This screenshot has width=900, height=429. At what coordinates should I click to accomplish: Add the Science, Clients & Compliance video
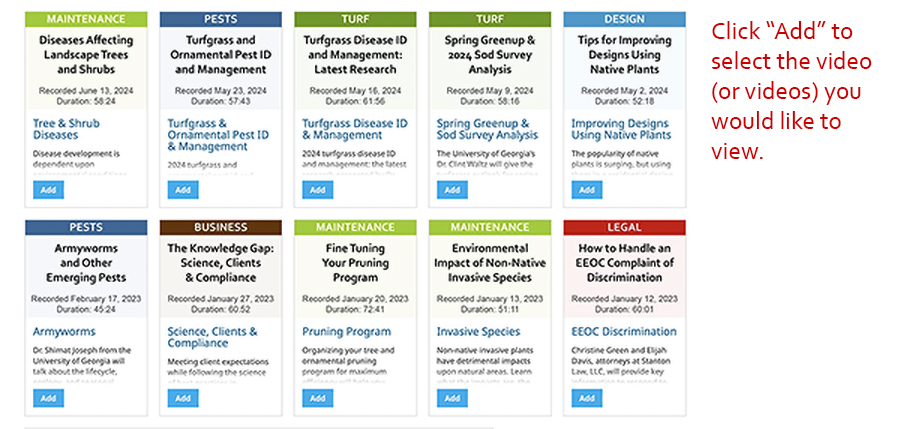(183, 398)
